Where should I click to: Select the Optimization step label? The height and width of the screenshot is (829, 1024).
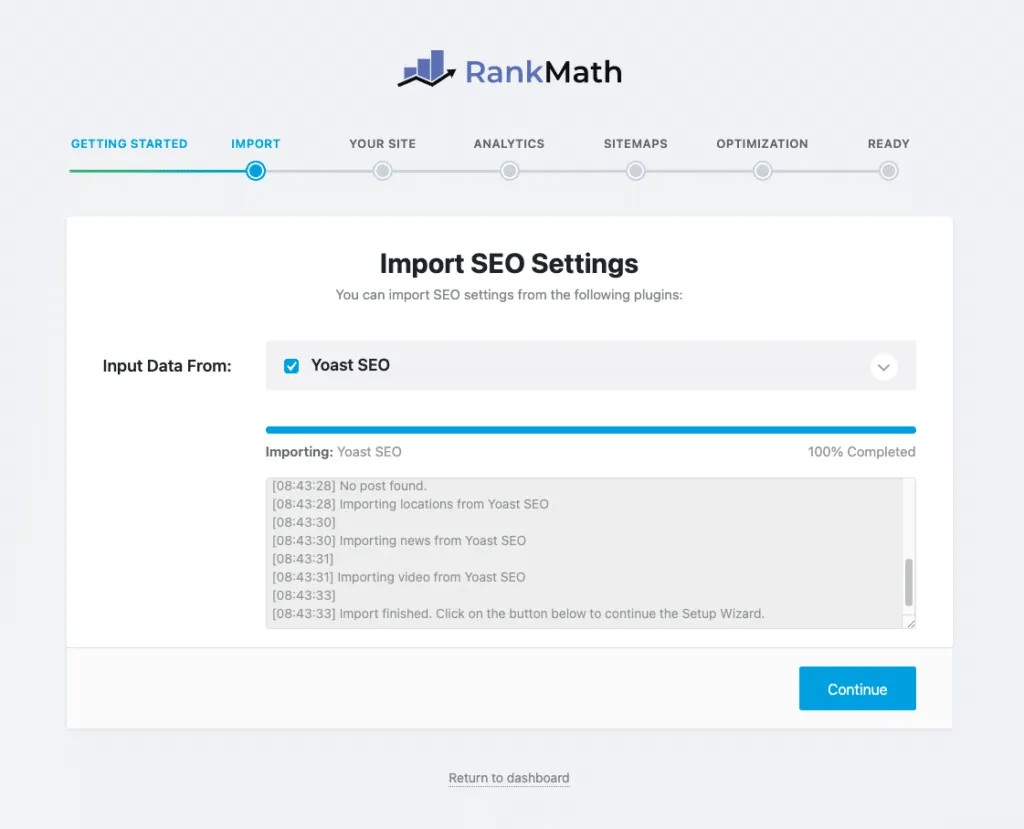point(762,143)
